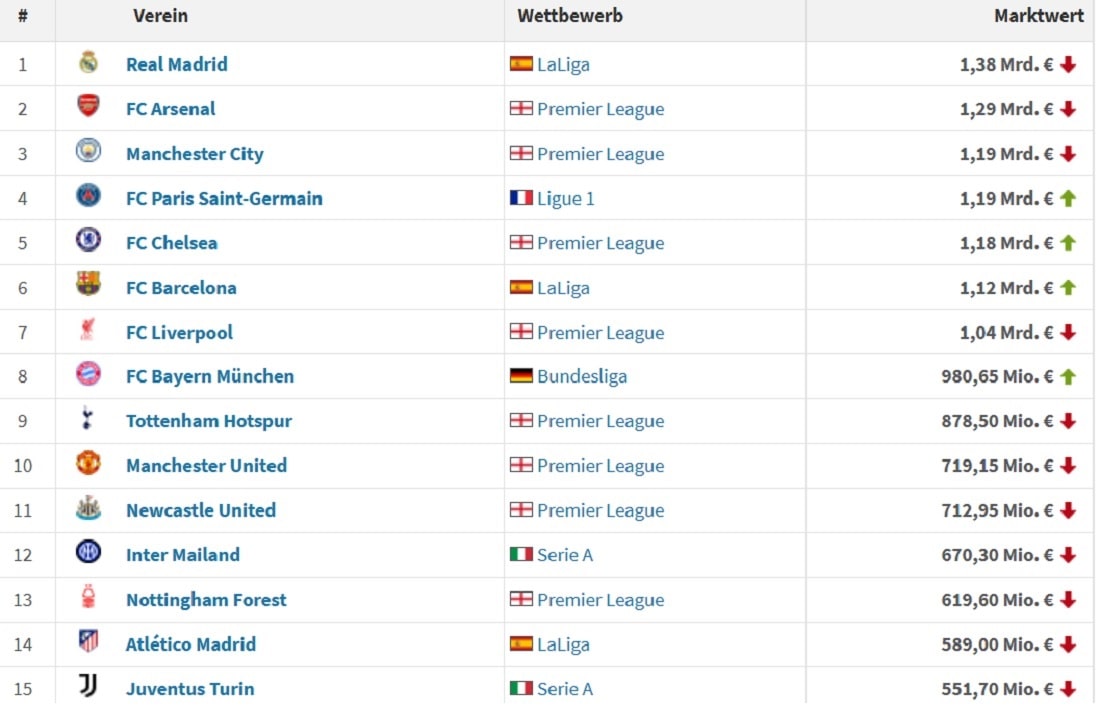
Task: Click the Juventus Turin crest icon
Action: click(88, 687)
